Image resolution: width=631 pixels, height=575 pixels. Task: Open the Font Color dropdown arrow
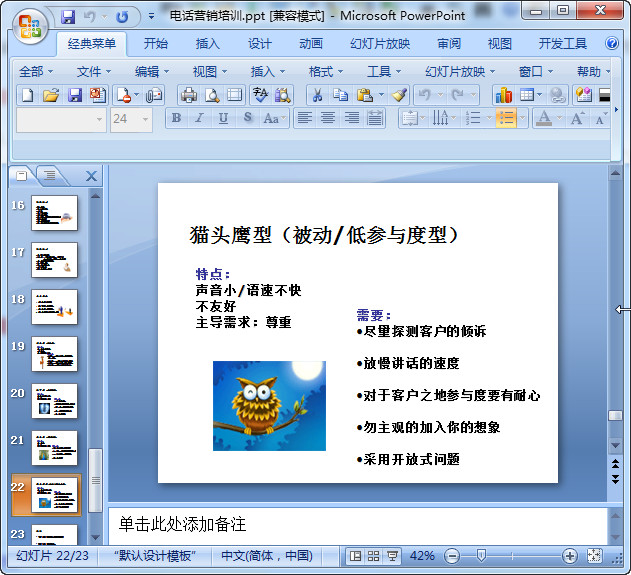tap(559, 118)
